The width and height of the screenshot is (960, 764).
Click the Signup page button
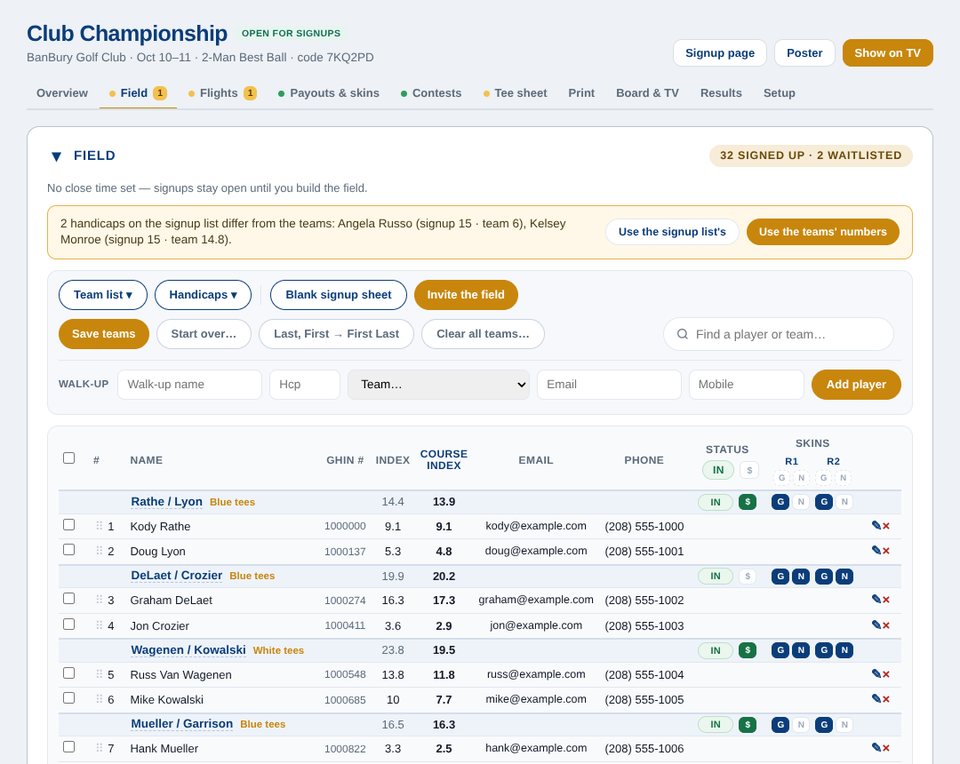[x=720, y=53]
